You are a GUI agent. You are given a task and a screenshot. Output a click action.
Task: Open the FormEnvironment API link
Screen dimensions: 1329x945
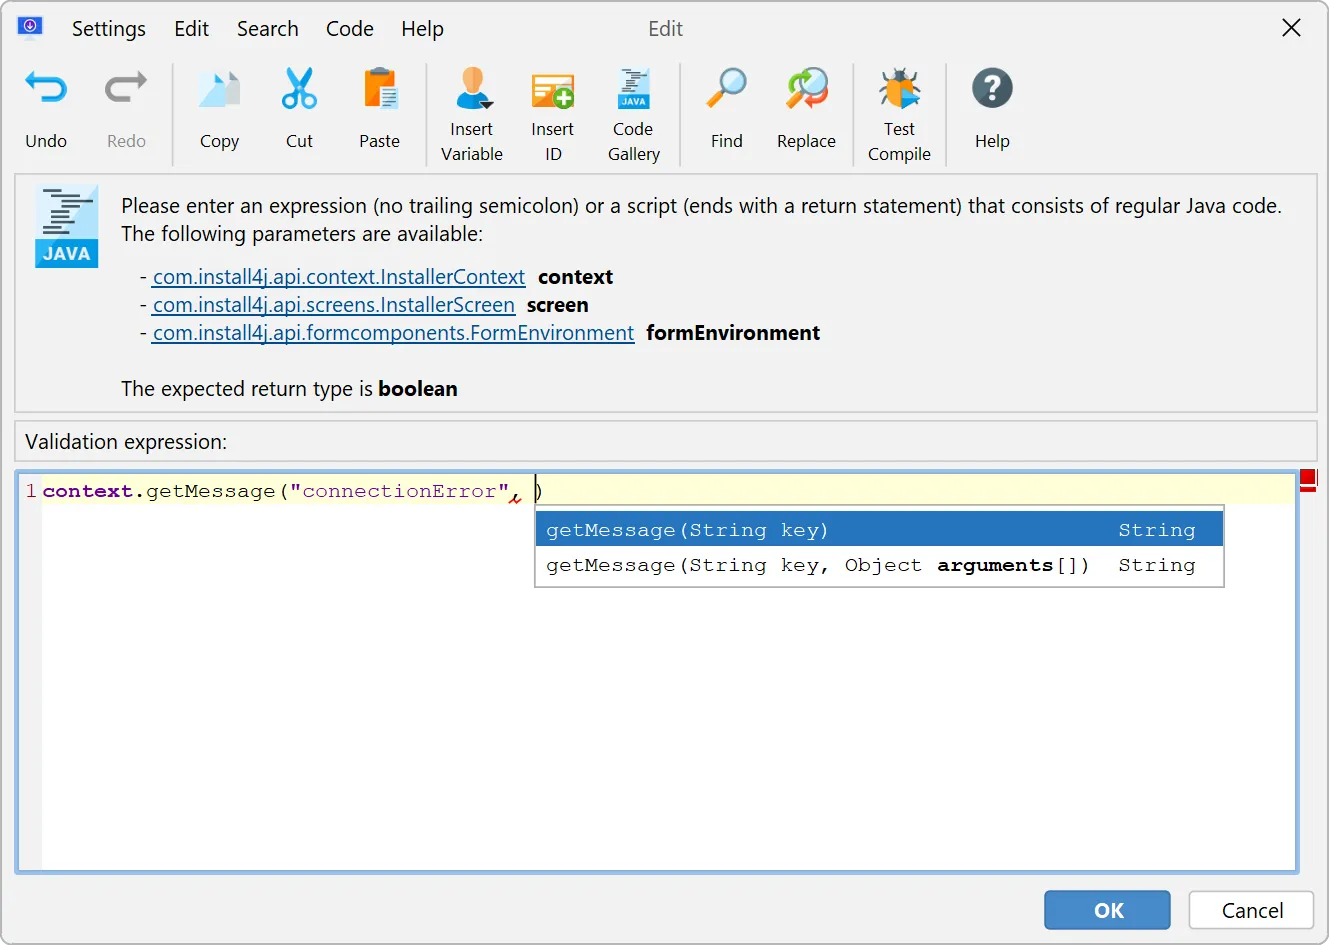(x=393, y=333)
